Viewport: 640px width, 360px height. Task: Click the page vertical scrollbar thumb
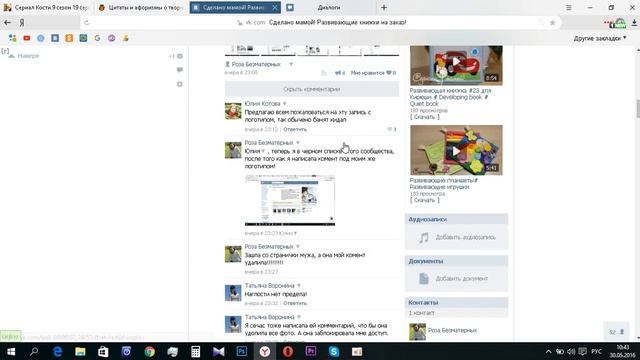pos(638,108)
